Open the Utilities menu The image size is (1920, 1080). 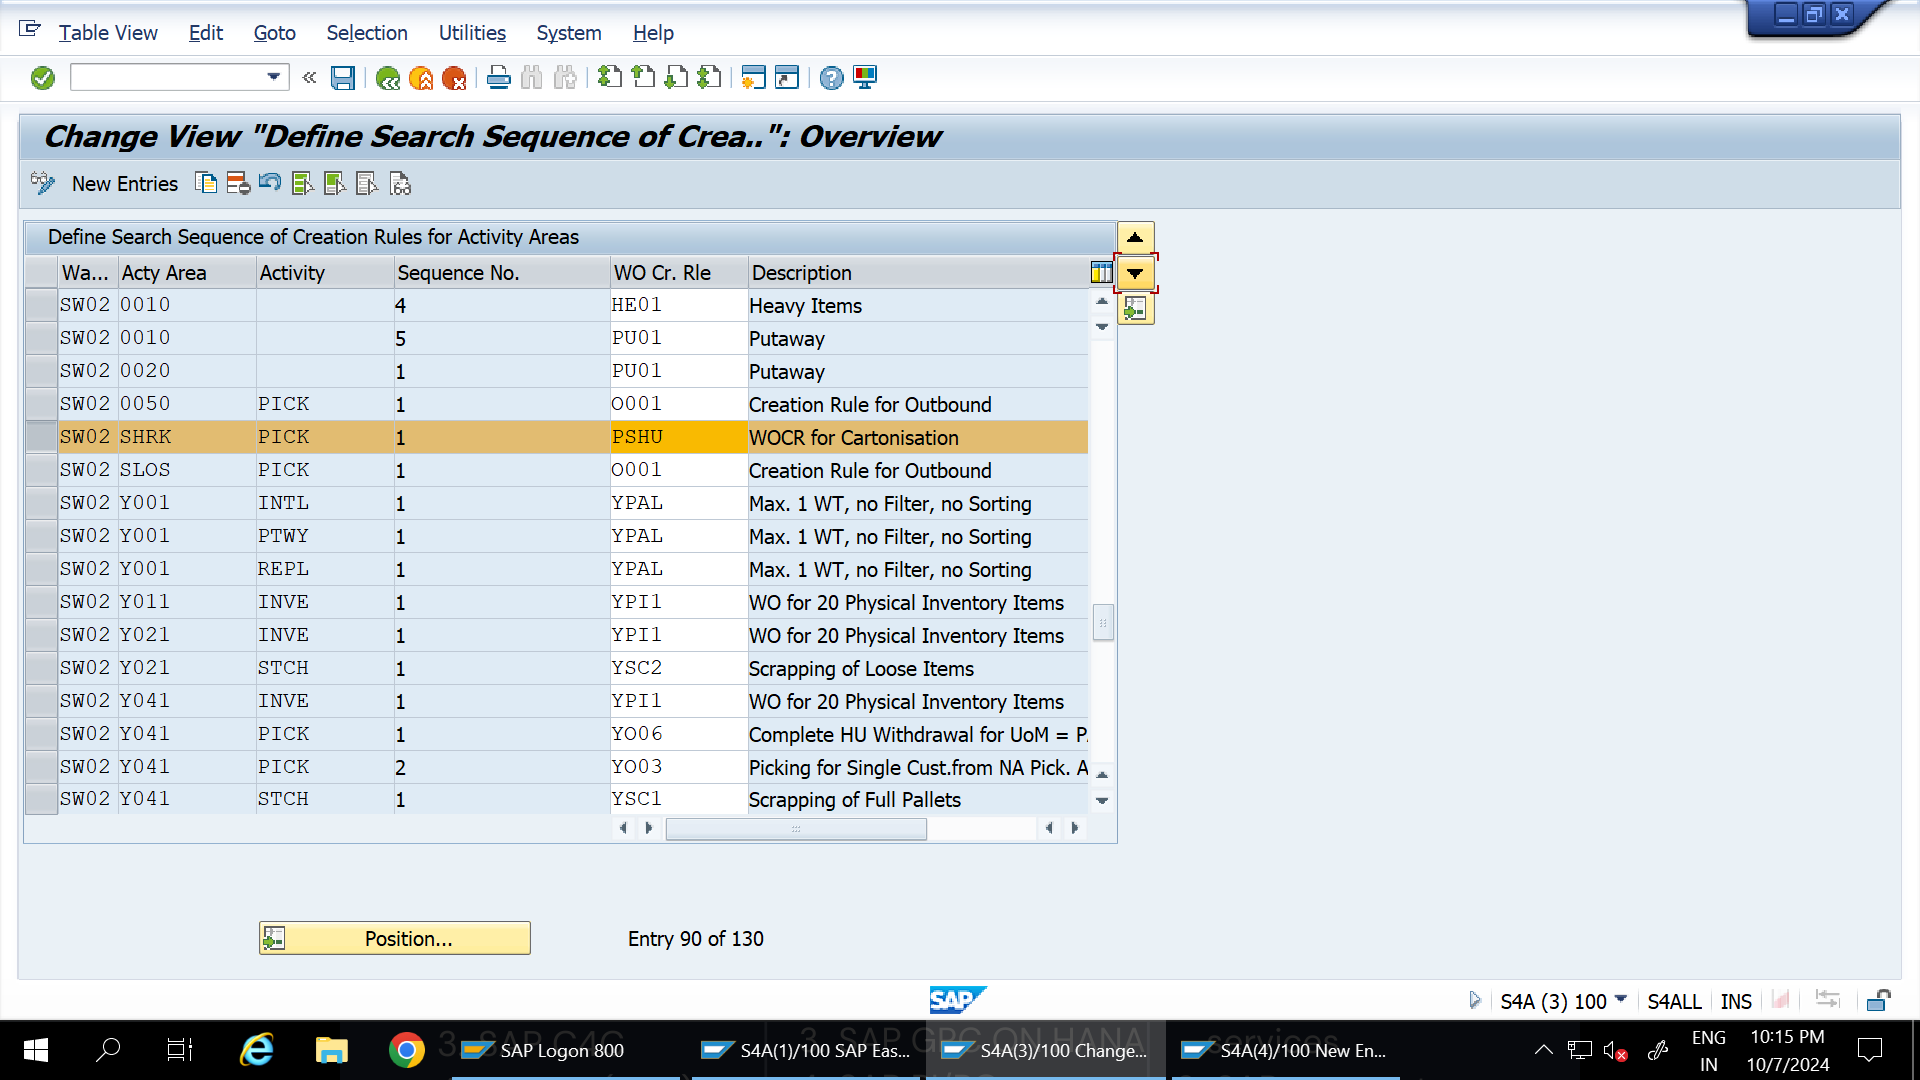point(472,33)
